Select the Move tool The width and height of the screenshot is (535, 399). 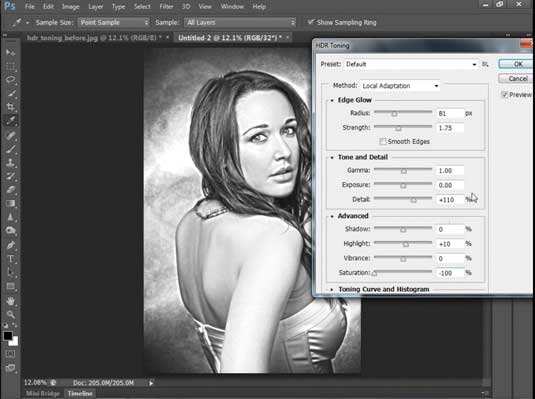coord(10,52)
